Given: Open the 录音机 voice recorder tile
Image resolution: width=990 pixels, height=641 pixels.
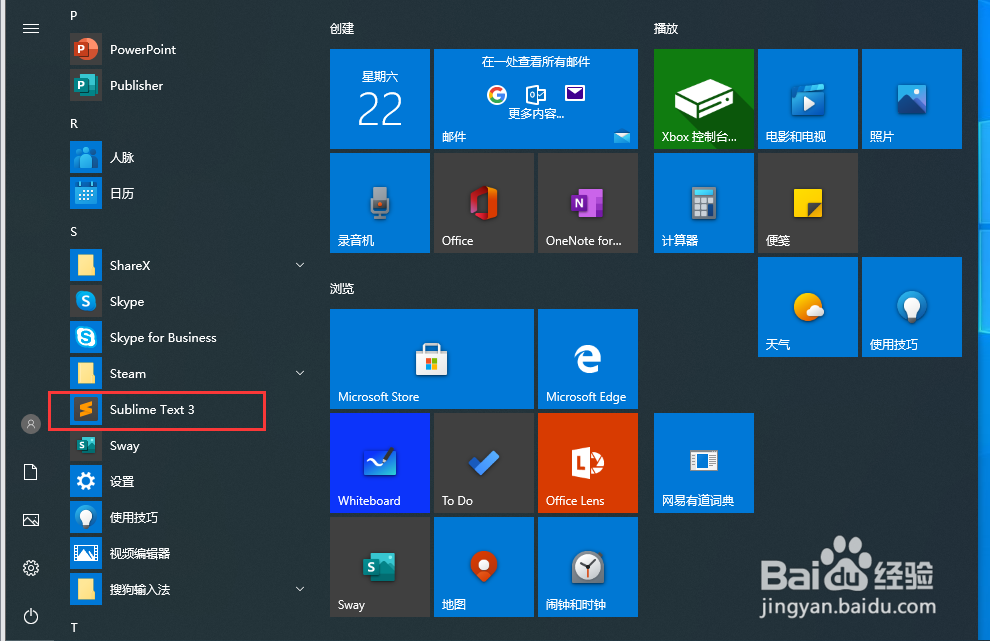Looking at the screenshot, I should click(x=380, y=203).
